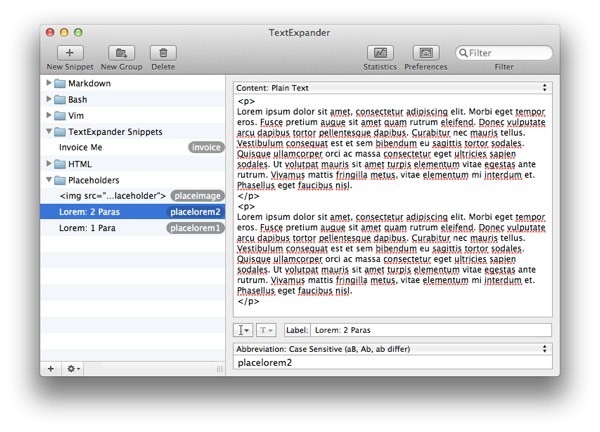The image size is (600, 432).
Task: Open the gear action menu
Action: click(x=73, y=368)
